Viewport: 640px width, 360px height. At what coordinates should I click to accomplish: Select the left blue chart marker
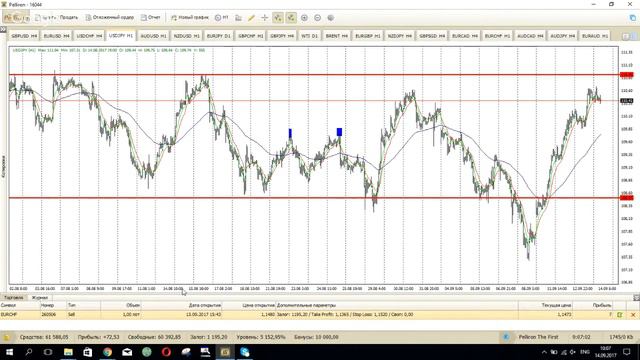point(290,133)
